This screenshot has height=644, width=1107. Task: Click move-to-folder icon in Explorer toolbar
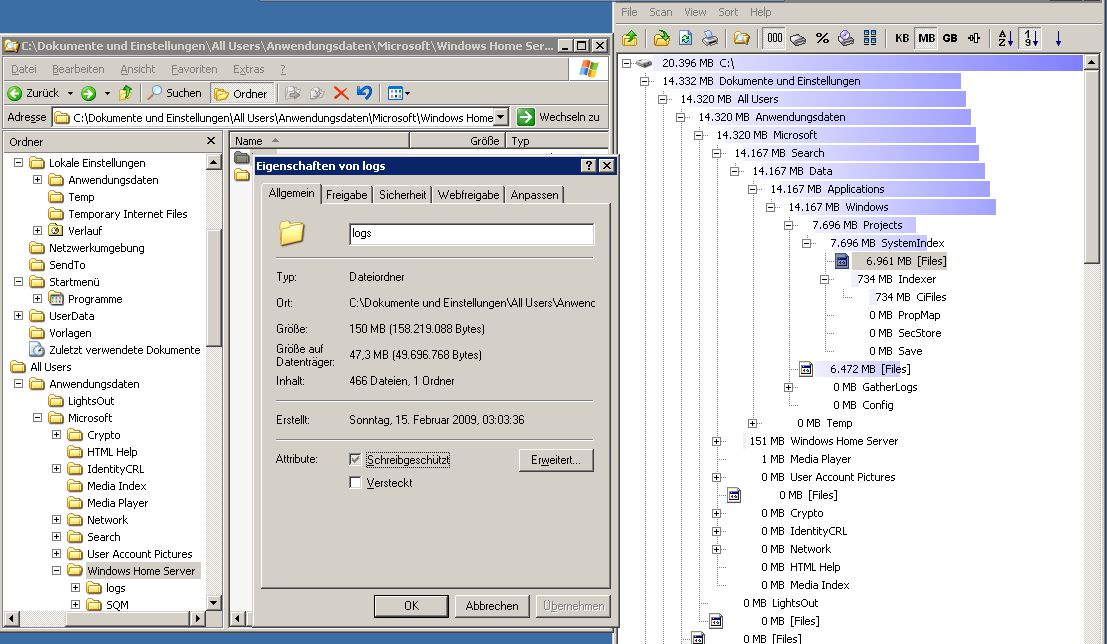293,93
